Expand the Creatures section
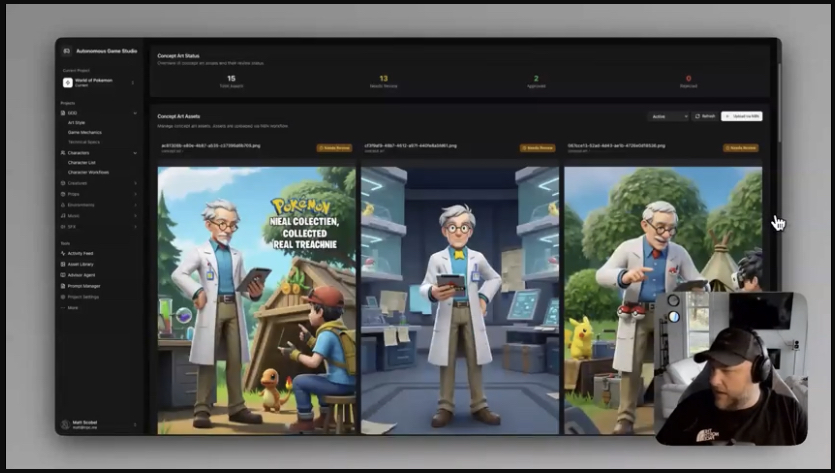The height and width of the screenshot is (473, 835). point(135,183)
